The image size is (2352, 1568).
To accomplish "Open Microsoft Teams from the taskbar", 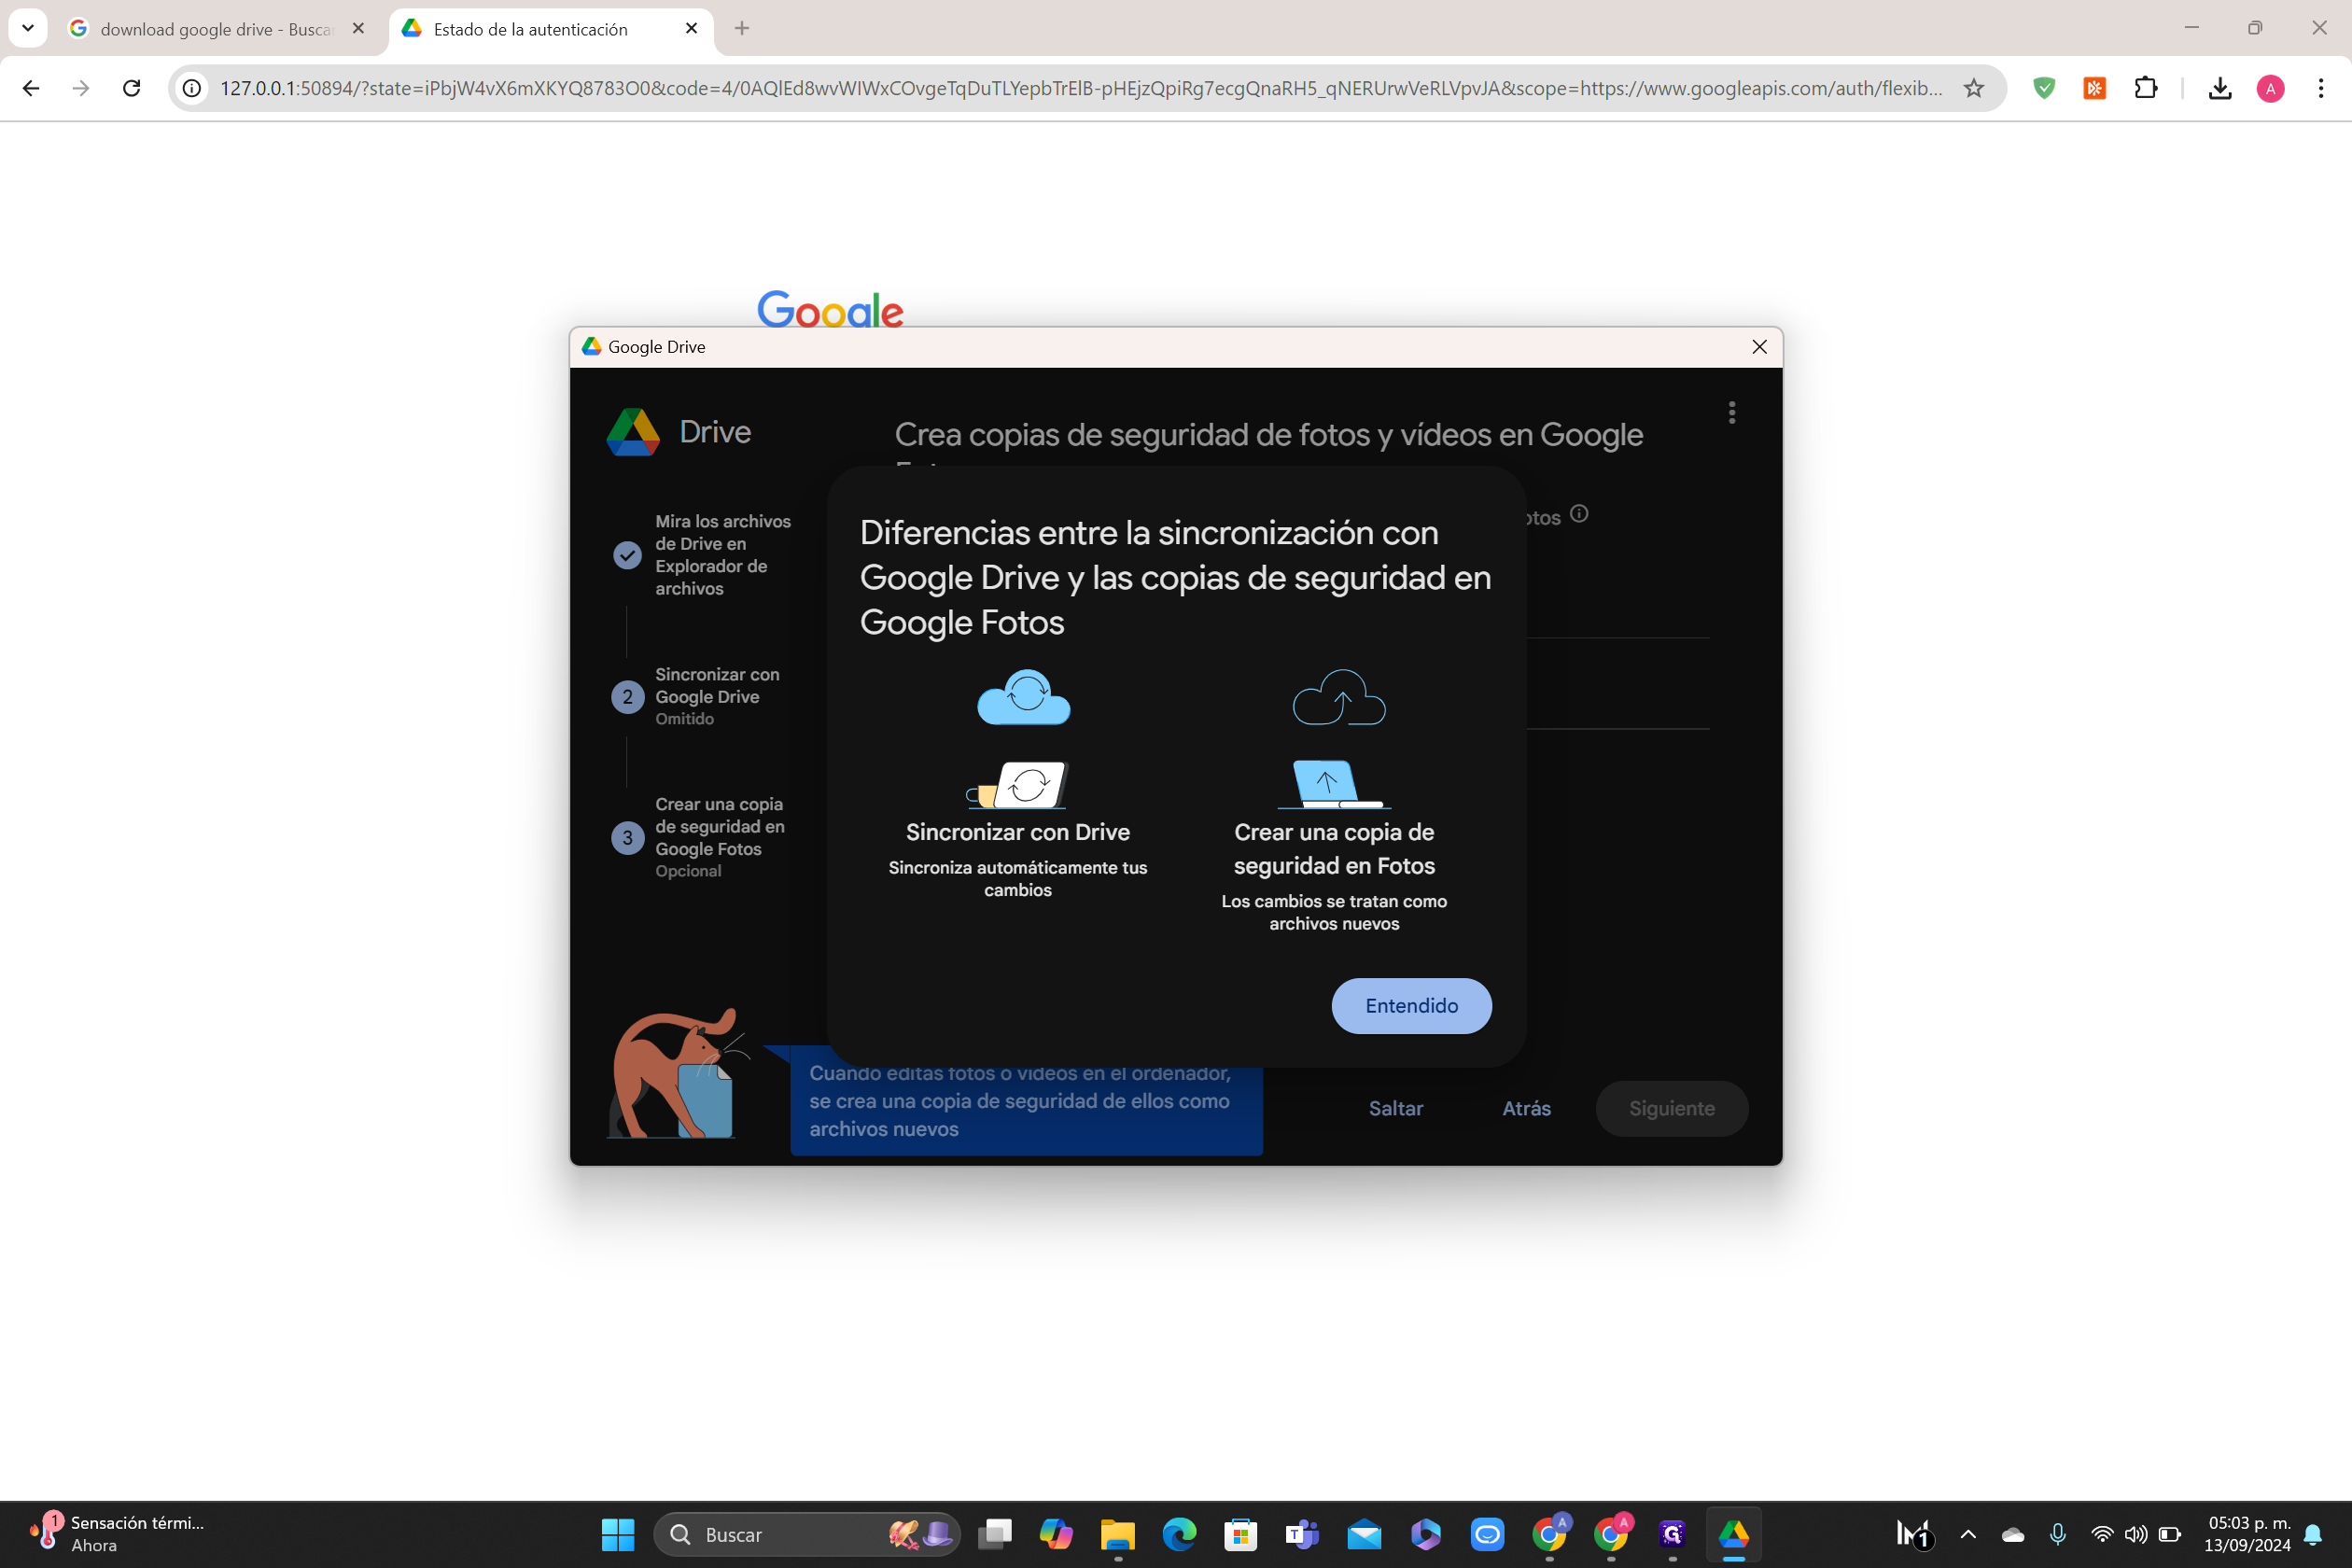I will (x=1302, y=1534).
